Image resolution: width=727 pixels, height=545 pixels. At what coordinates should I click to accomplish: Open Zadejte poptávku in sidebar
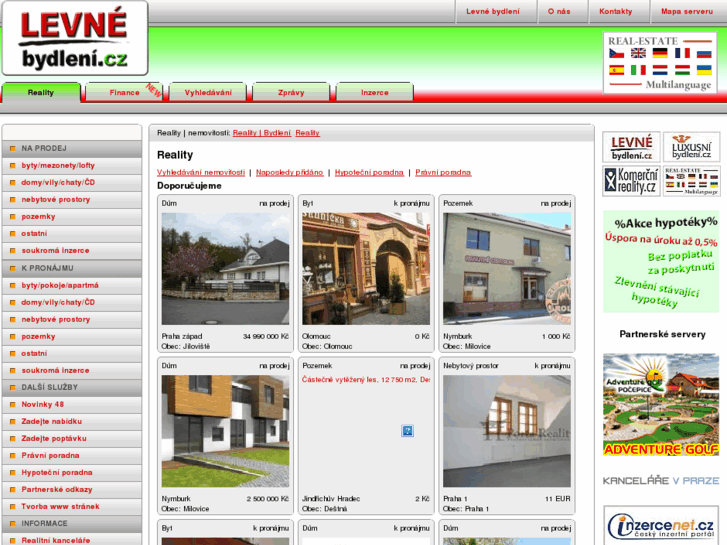click(x=72, y=438)
